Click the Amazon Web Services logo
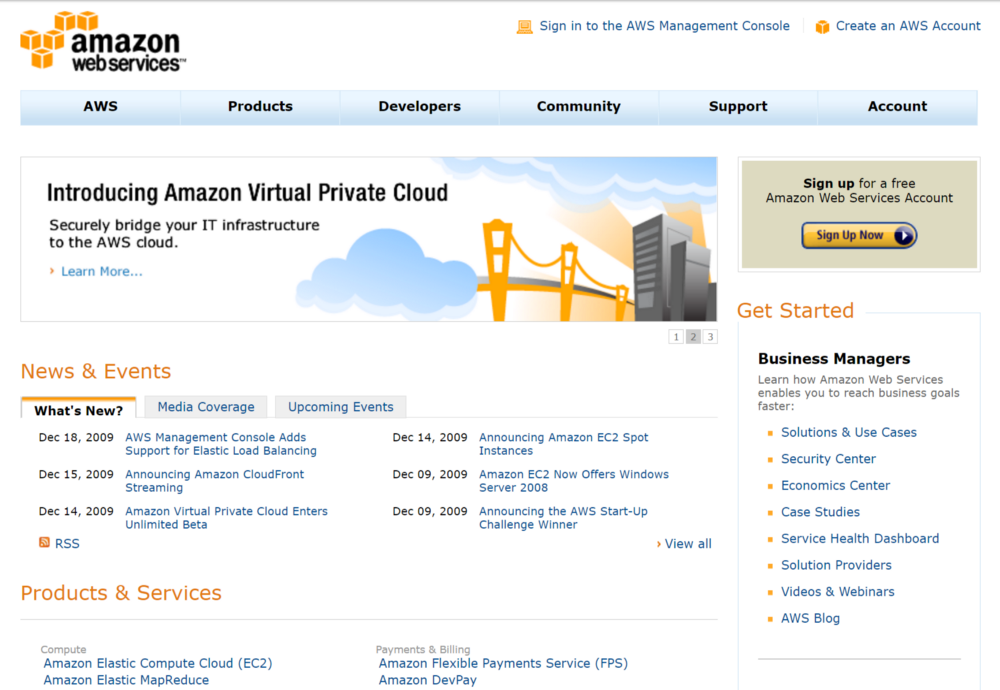1000x690 pixels. coord(103,41)
